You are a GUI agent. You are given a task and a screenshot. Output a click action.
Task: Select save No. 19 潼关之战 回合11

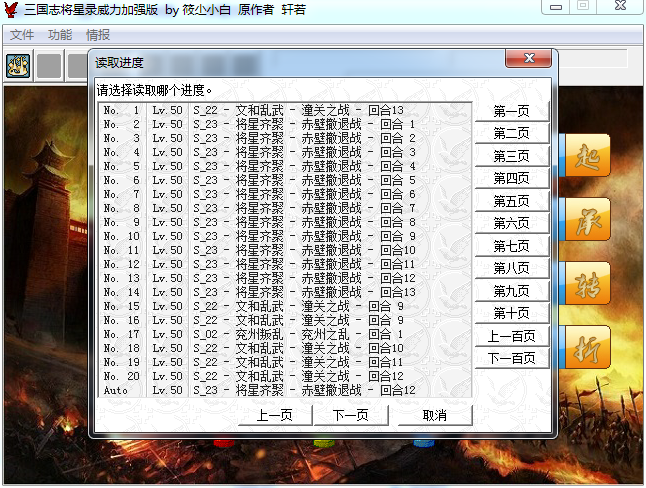pos(285,363)
